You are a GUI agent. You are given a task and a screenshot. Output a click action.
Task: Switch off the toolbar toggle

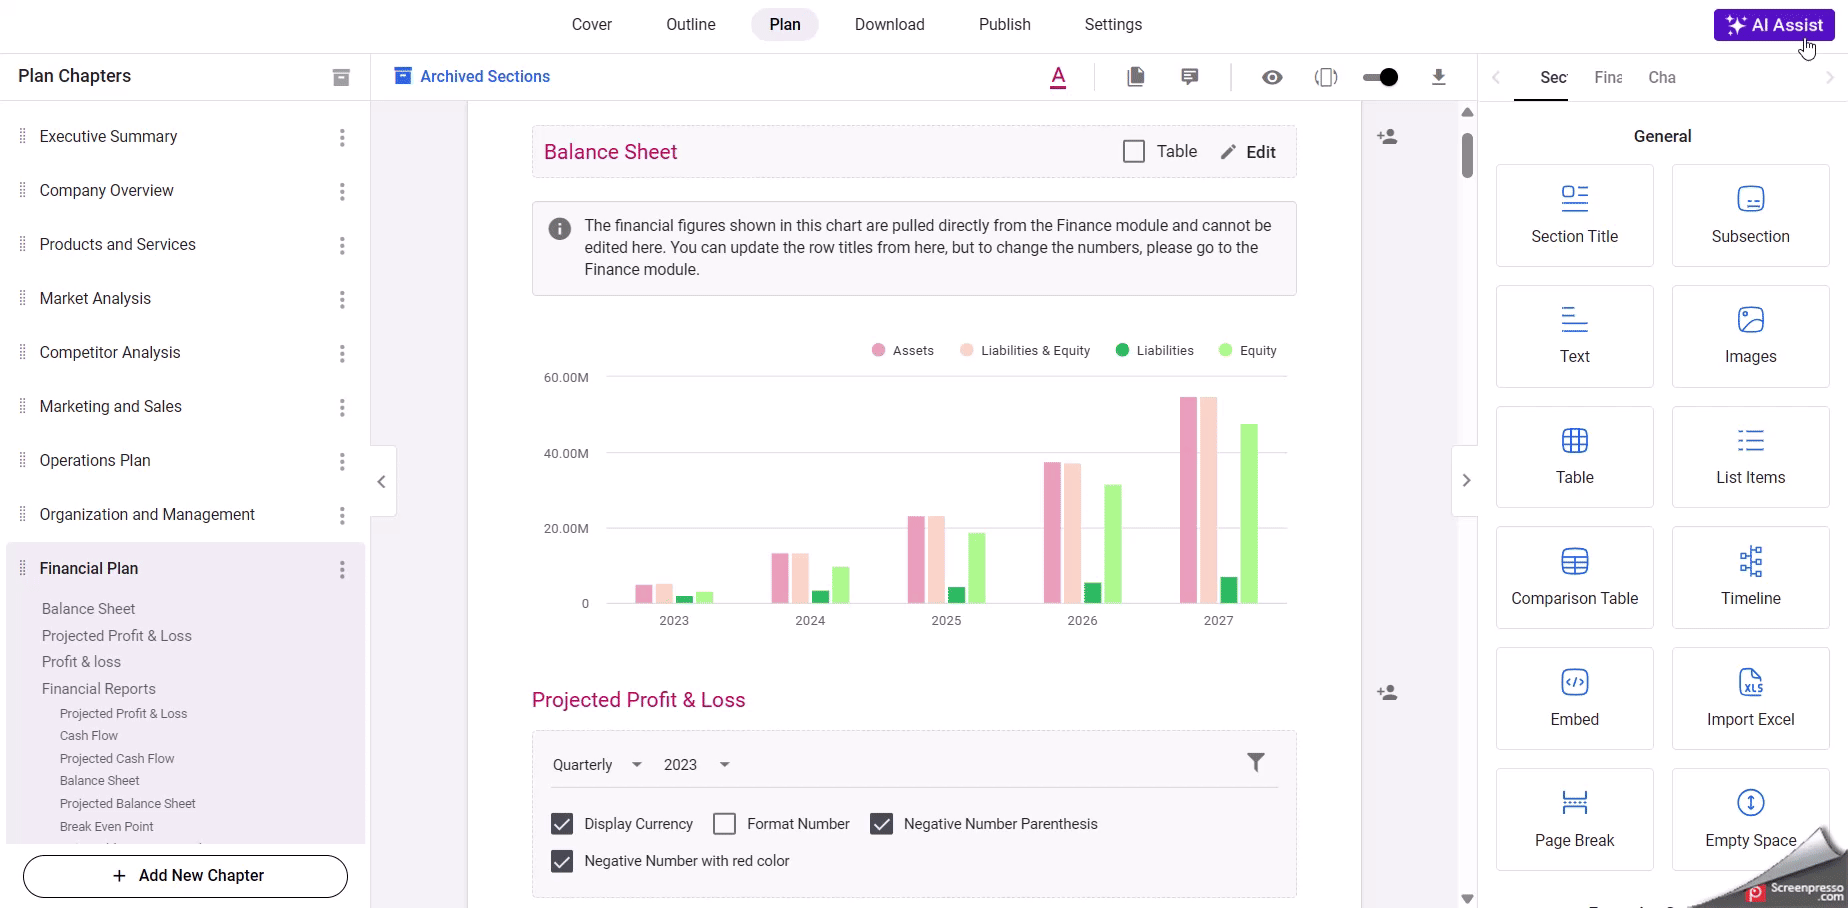click(x=1381, y=77)
